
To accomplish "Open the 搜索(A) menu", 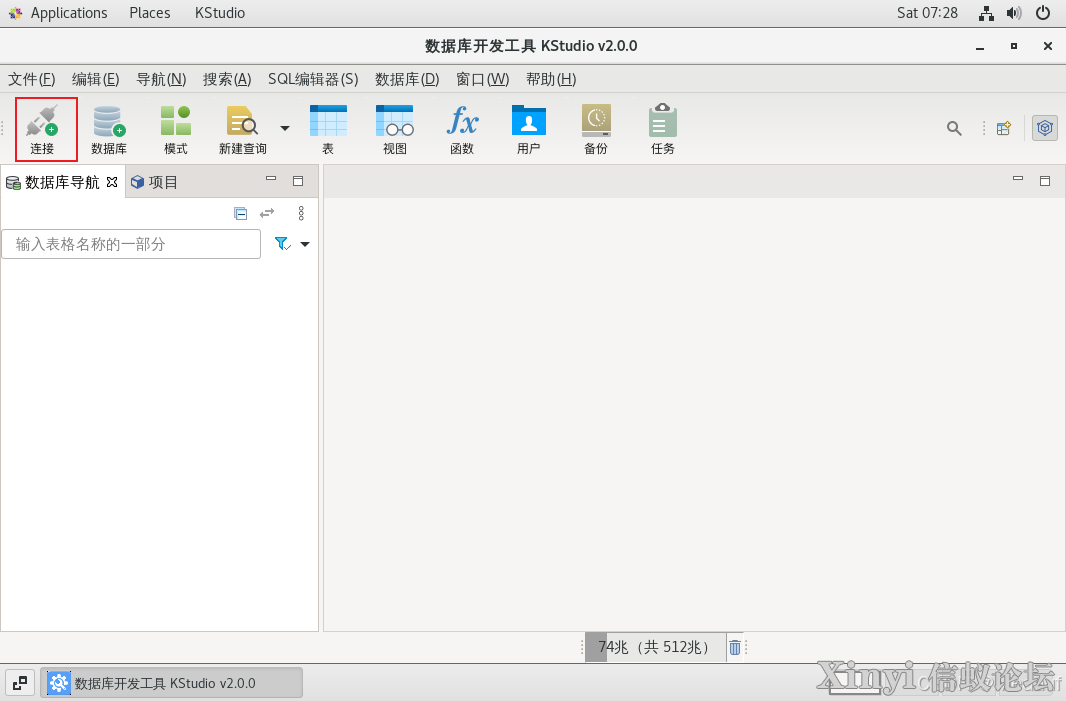I will click(x=227, y=80).
